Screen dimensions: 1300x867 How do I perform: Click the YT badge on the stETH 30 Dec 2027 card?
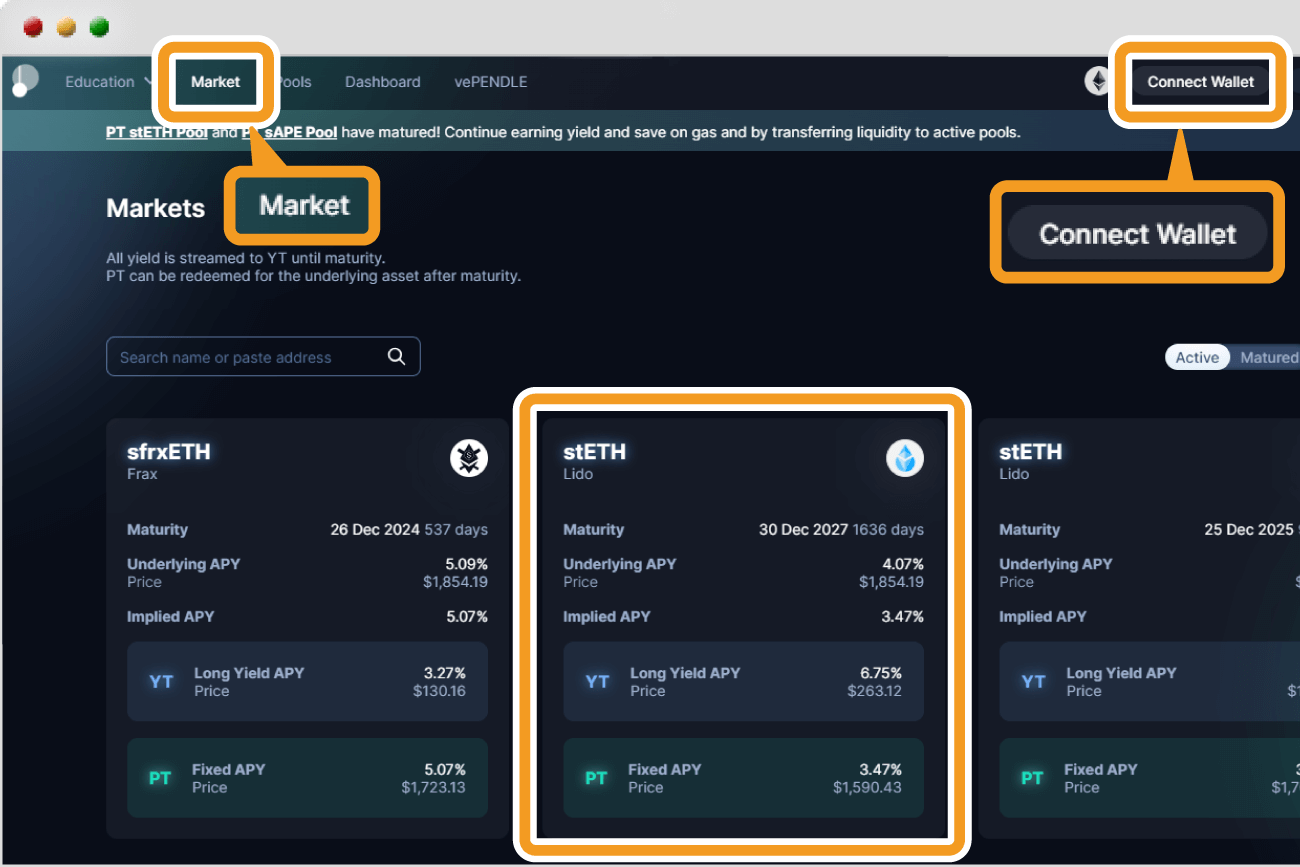[x=597, y=682]
